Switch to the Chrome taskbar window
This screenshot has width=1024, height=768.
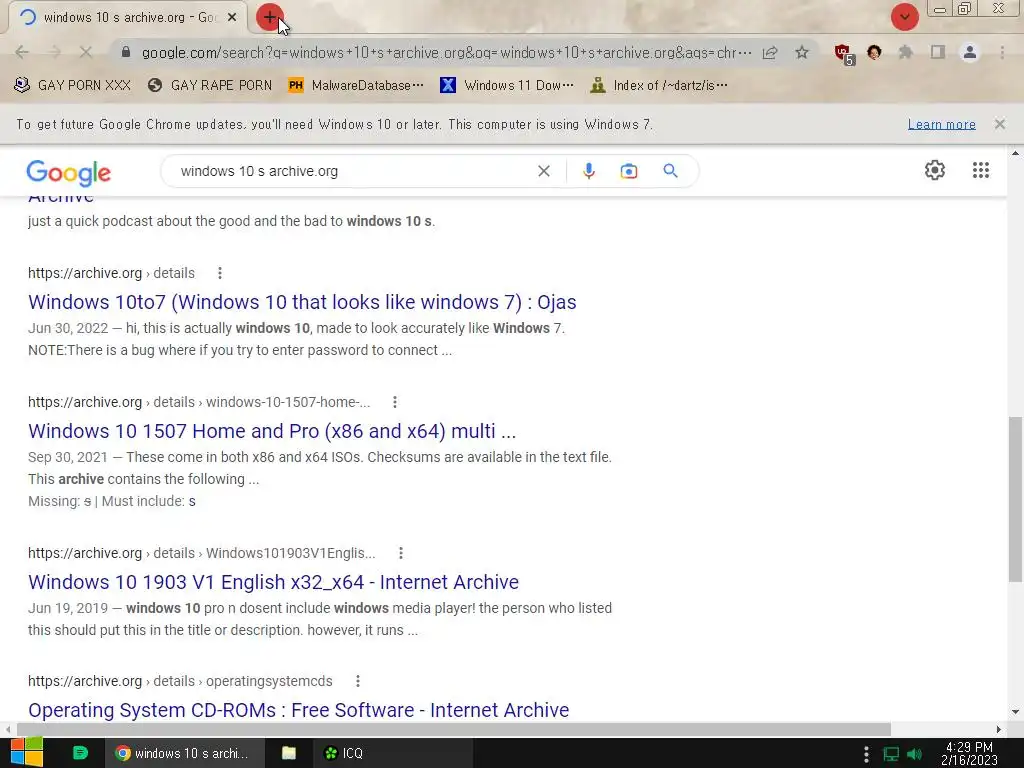(x=185, y=753)
